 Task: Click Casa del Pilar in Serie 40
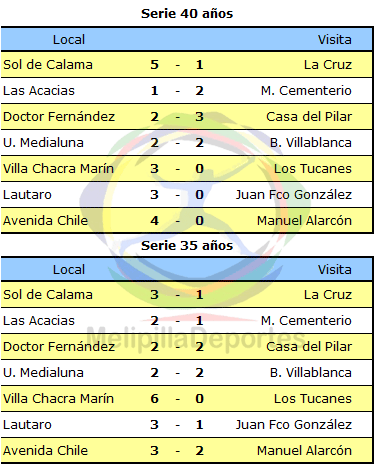309,117
